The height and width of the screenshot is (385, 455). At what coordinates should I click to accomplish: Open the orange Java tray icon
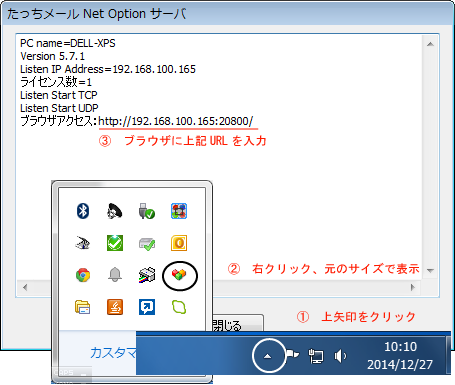pos(115,307)
